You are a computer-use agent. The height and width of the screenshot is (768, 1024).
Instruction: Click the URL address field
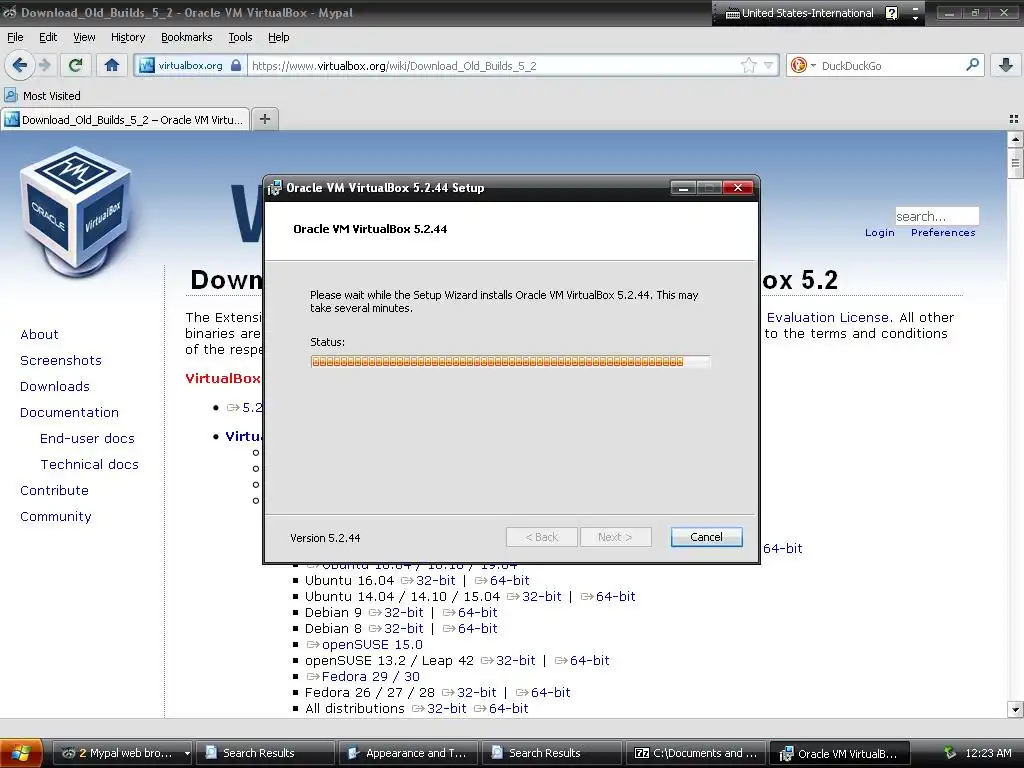494,65
